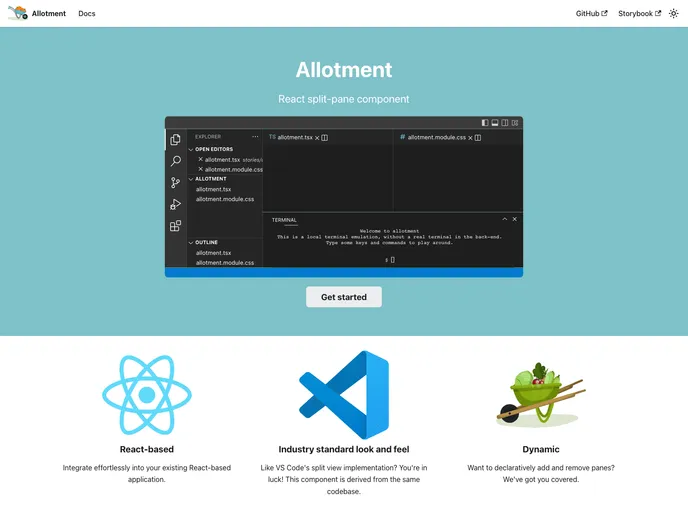Toggle bottom panel layout icon in title bar

click(x=495, y=123)
